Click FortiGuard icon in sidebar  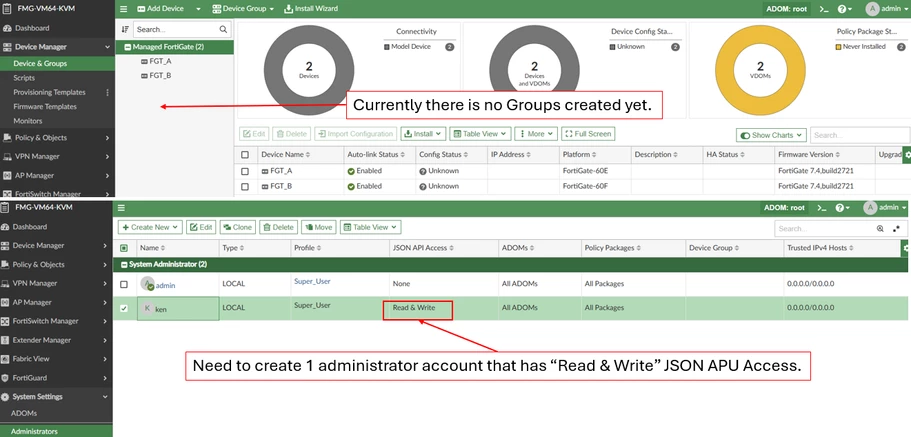coord(6,378)
